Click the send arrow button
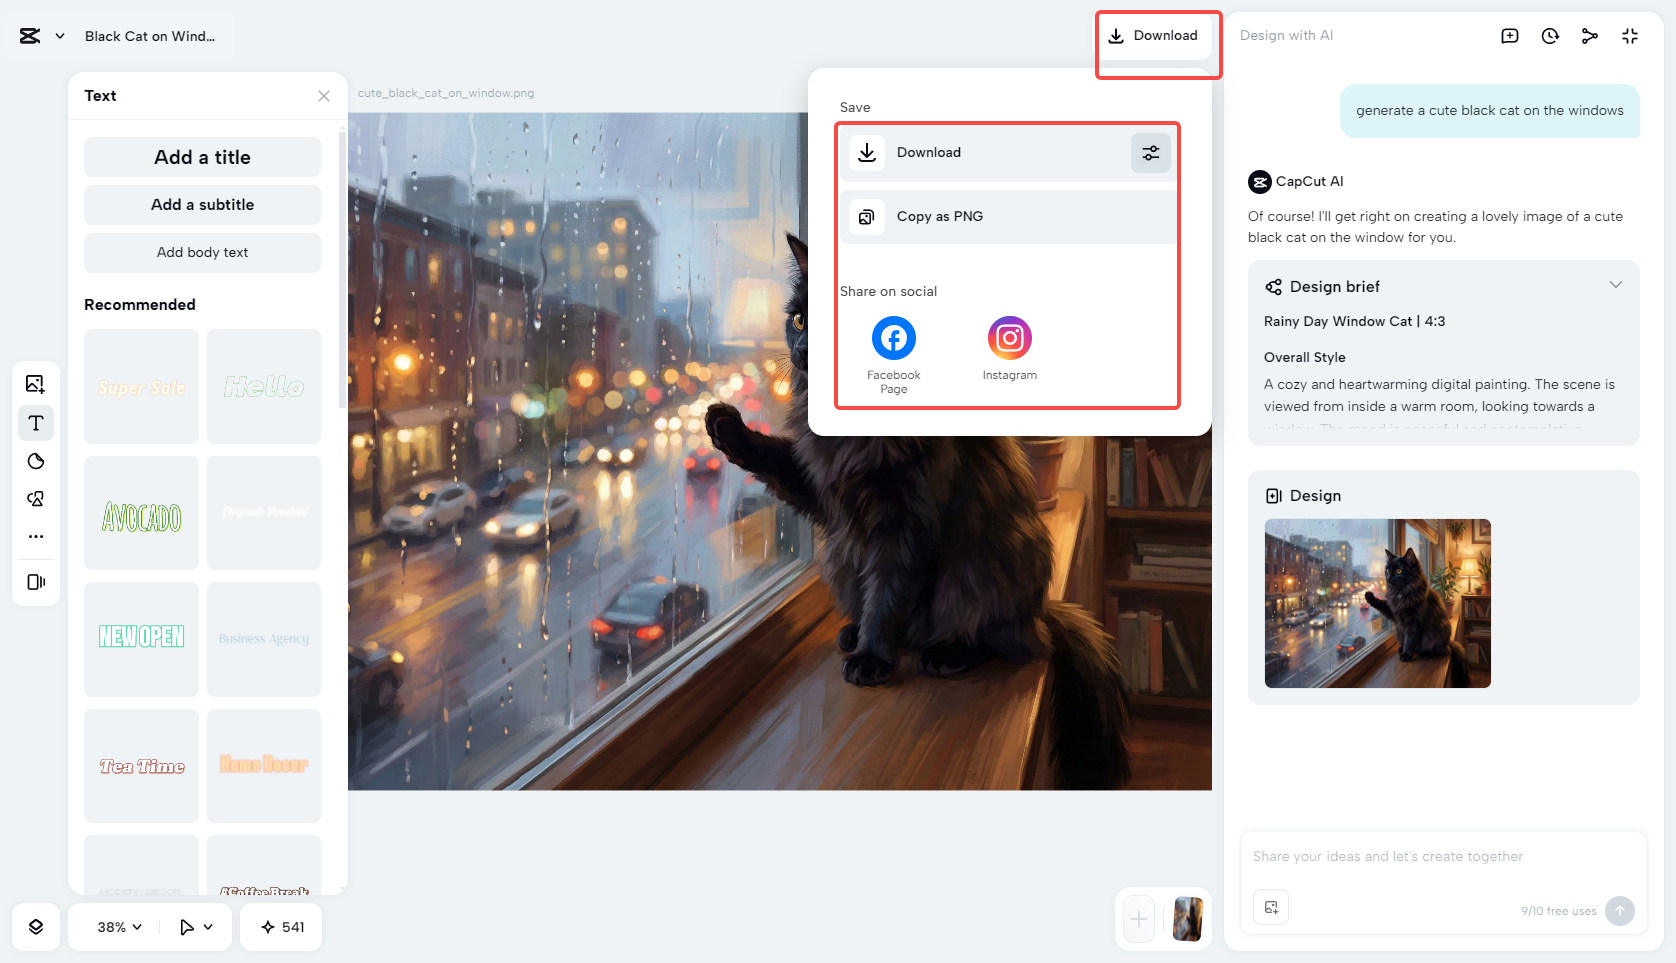 [1620, 911]
